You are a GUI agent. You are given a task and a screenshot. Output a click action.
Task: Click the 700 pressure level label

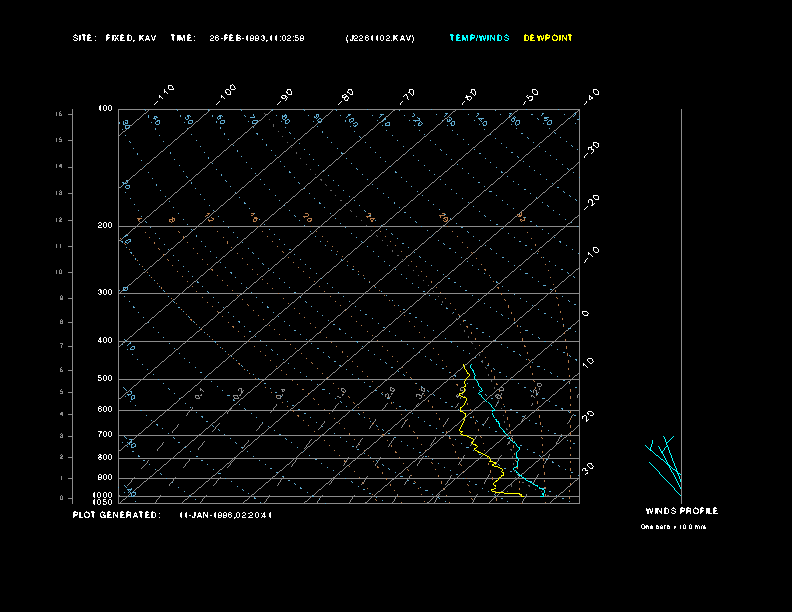pyautogui.click(x=105, y=434)
